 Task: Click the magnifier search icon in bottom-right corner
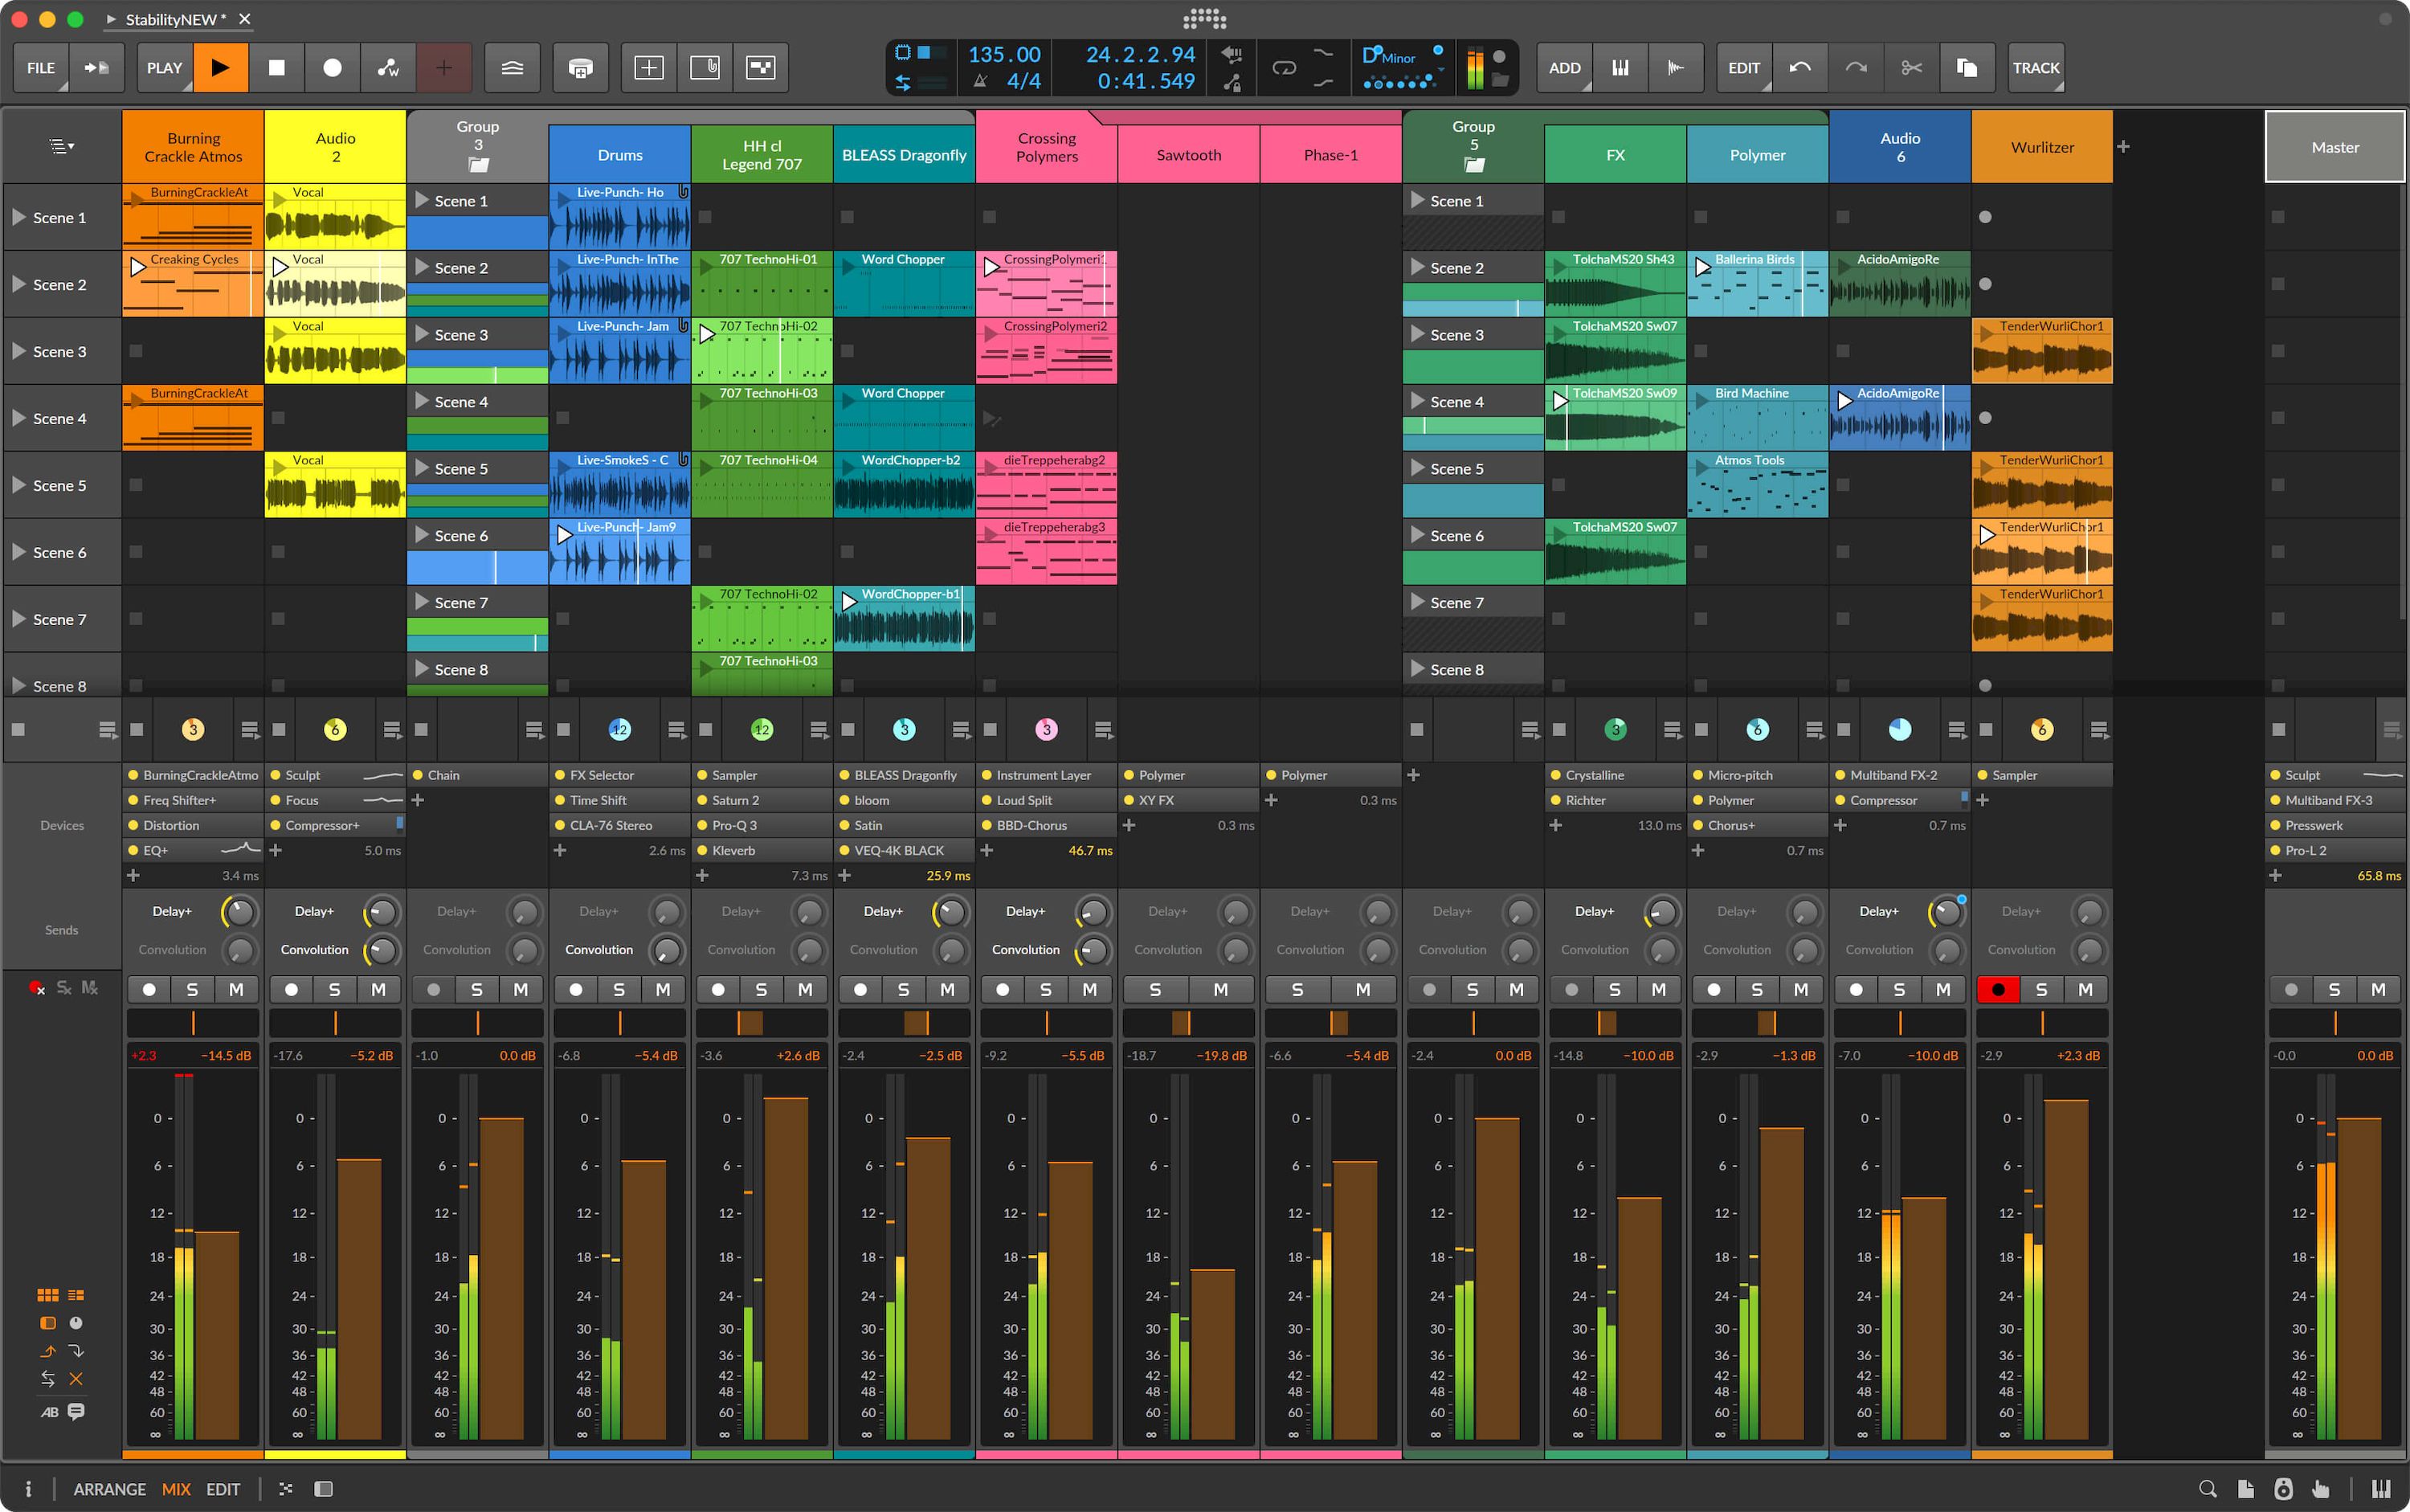2209,1489
